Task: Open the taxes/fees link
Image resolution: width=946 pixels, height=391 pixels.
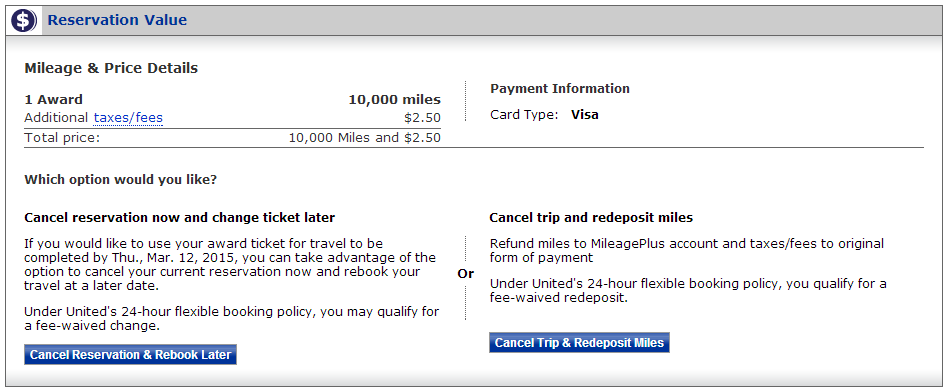Action: pyautogui.click(x=128, y=118)
